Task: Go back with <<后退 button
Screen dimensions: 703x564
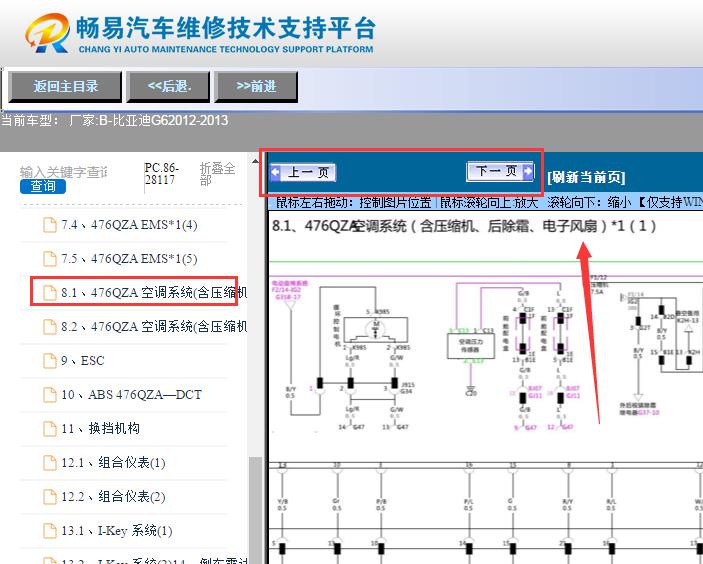Action: [169, 87]
